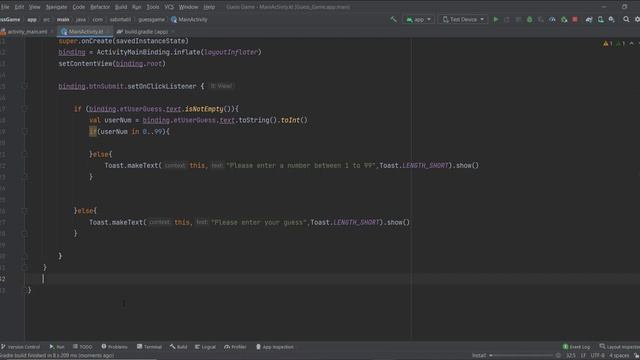Click the 4 spaces indent status entry
The height and width of the screenshot is (360, 640).
click(x=619, y=356)
